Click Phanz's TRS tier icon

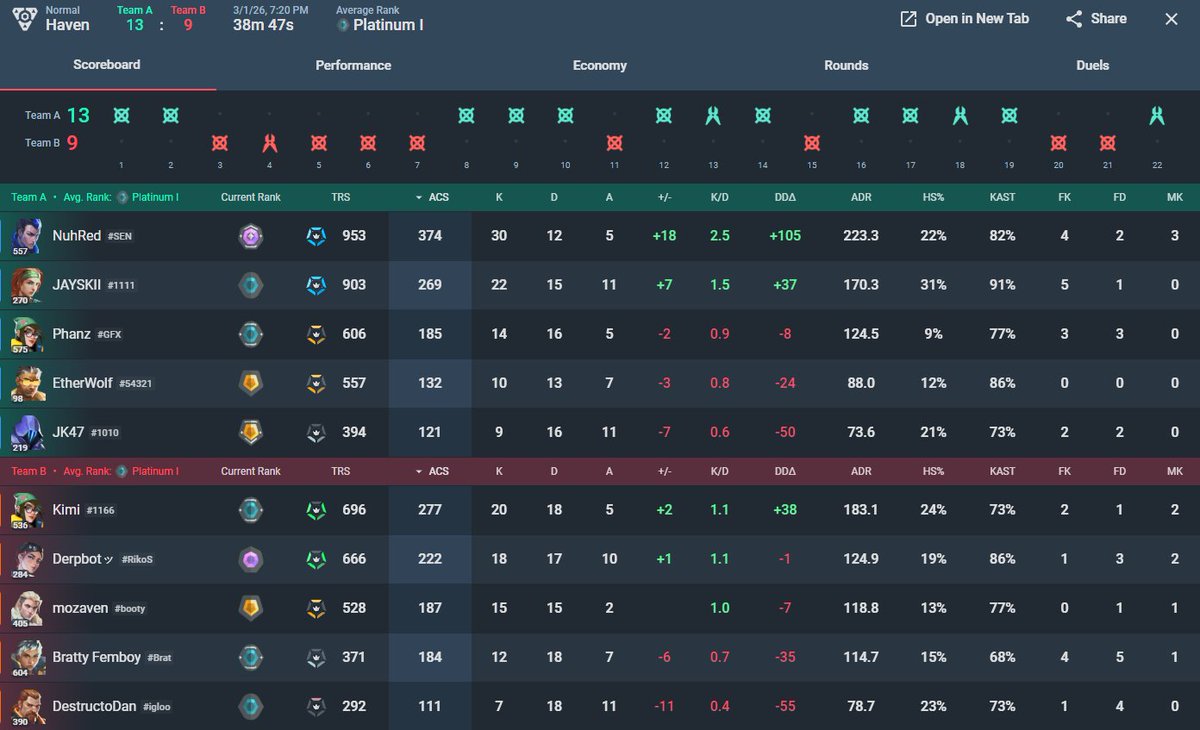pos(316,334)
